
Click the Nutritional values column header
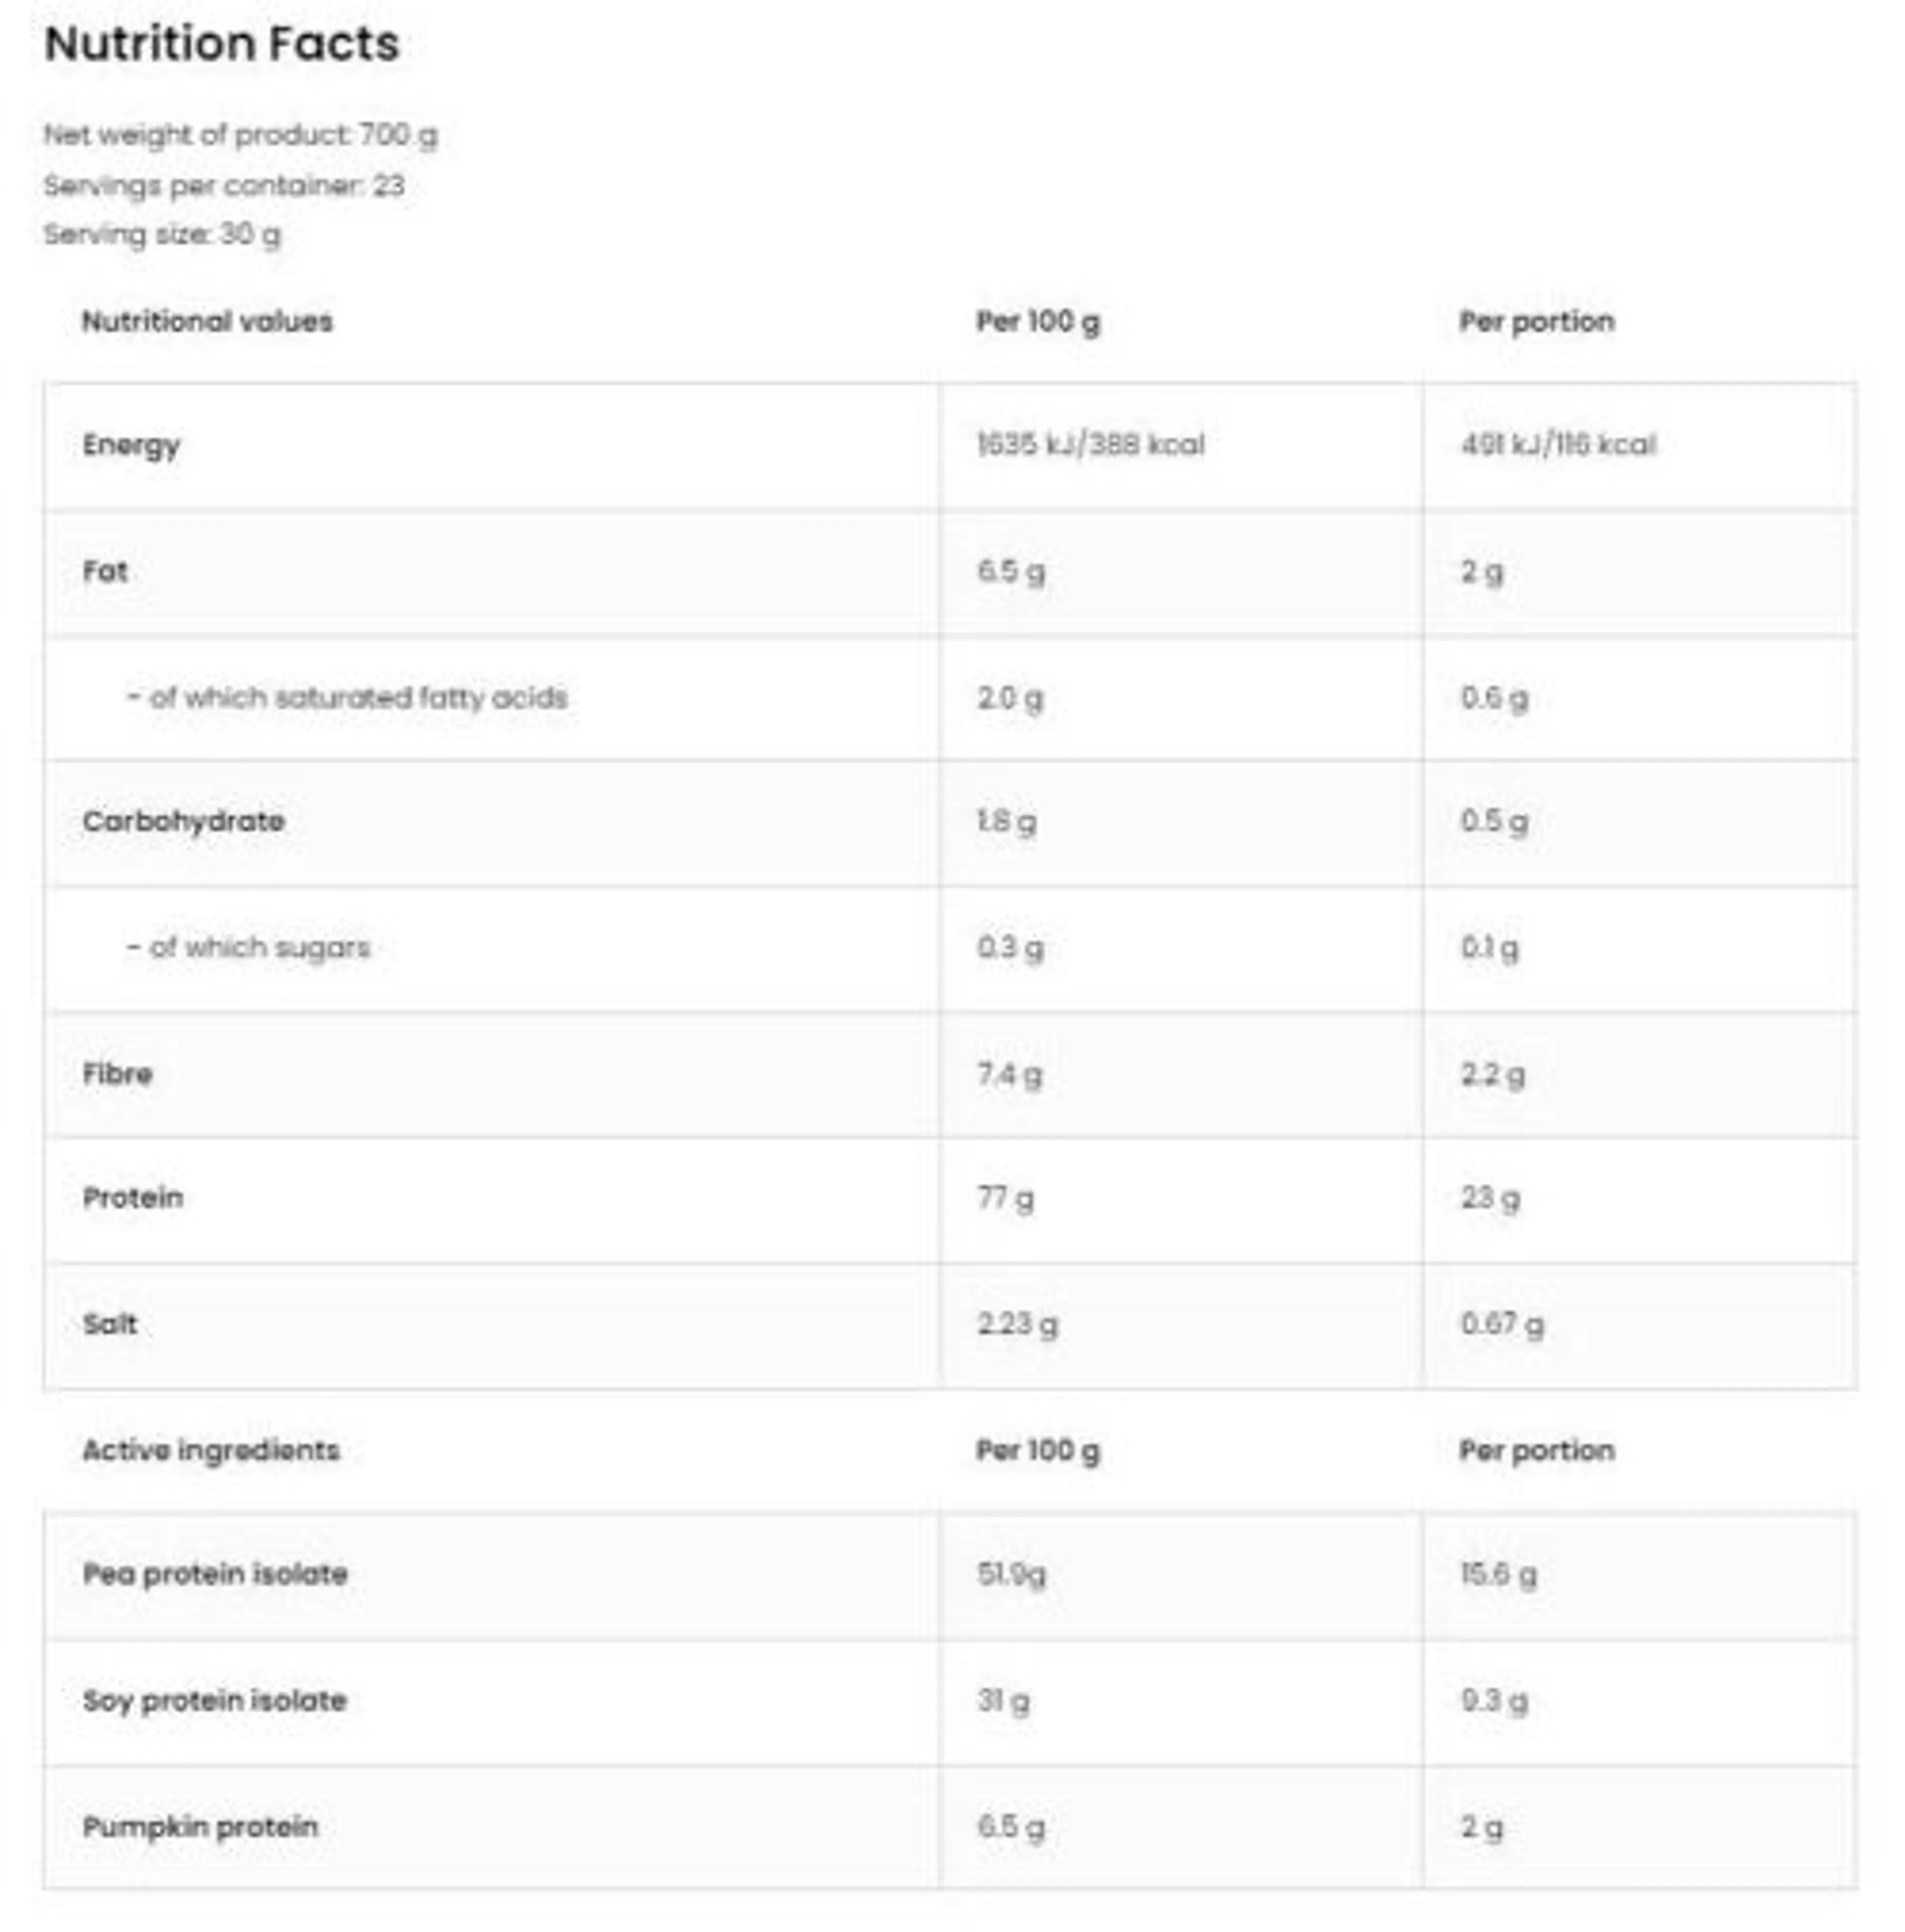pos(207,321)
